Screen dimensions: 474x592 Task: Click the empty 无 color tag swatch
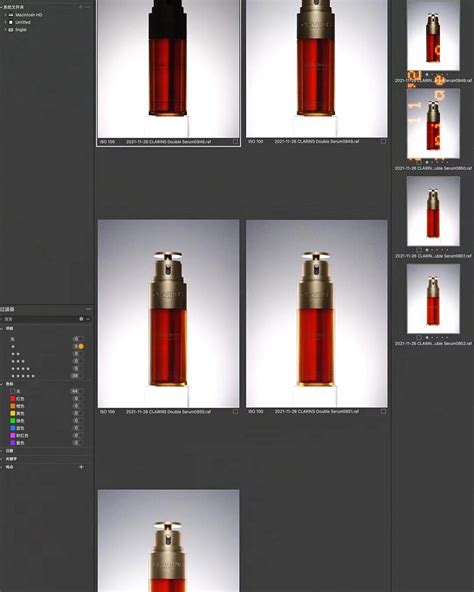[x=12, y=391]
